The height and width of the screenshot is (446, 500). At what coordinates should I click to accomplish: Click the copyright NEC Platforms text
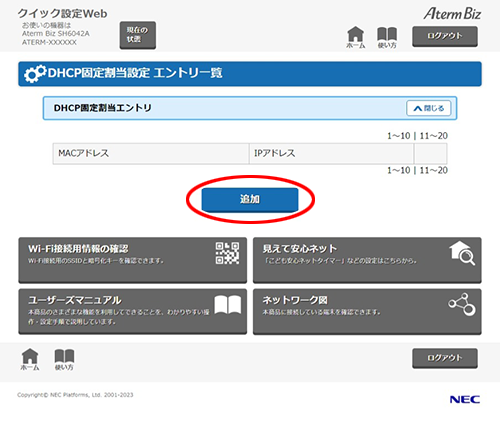(x=75, y=395)
